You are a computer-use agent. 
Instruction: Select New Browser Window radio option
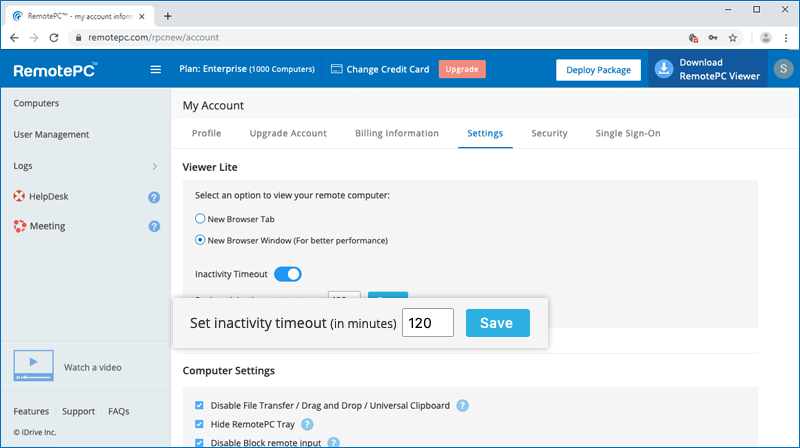coord(200,240)
